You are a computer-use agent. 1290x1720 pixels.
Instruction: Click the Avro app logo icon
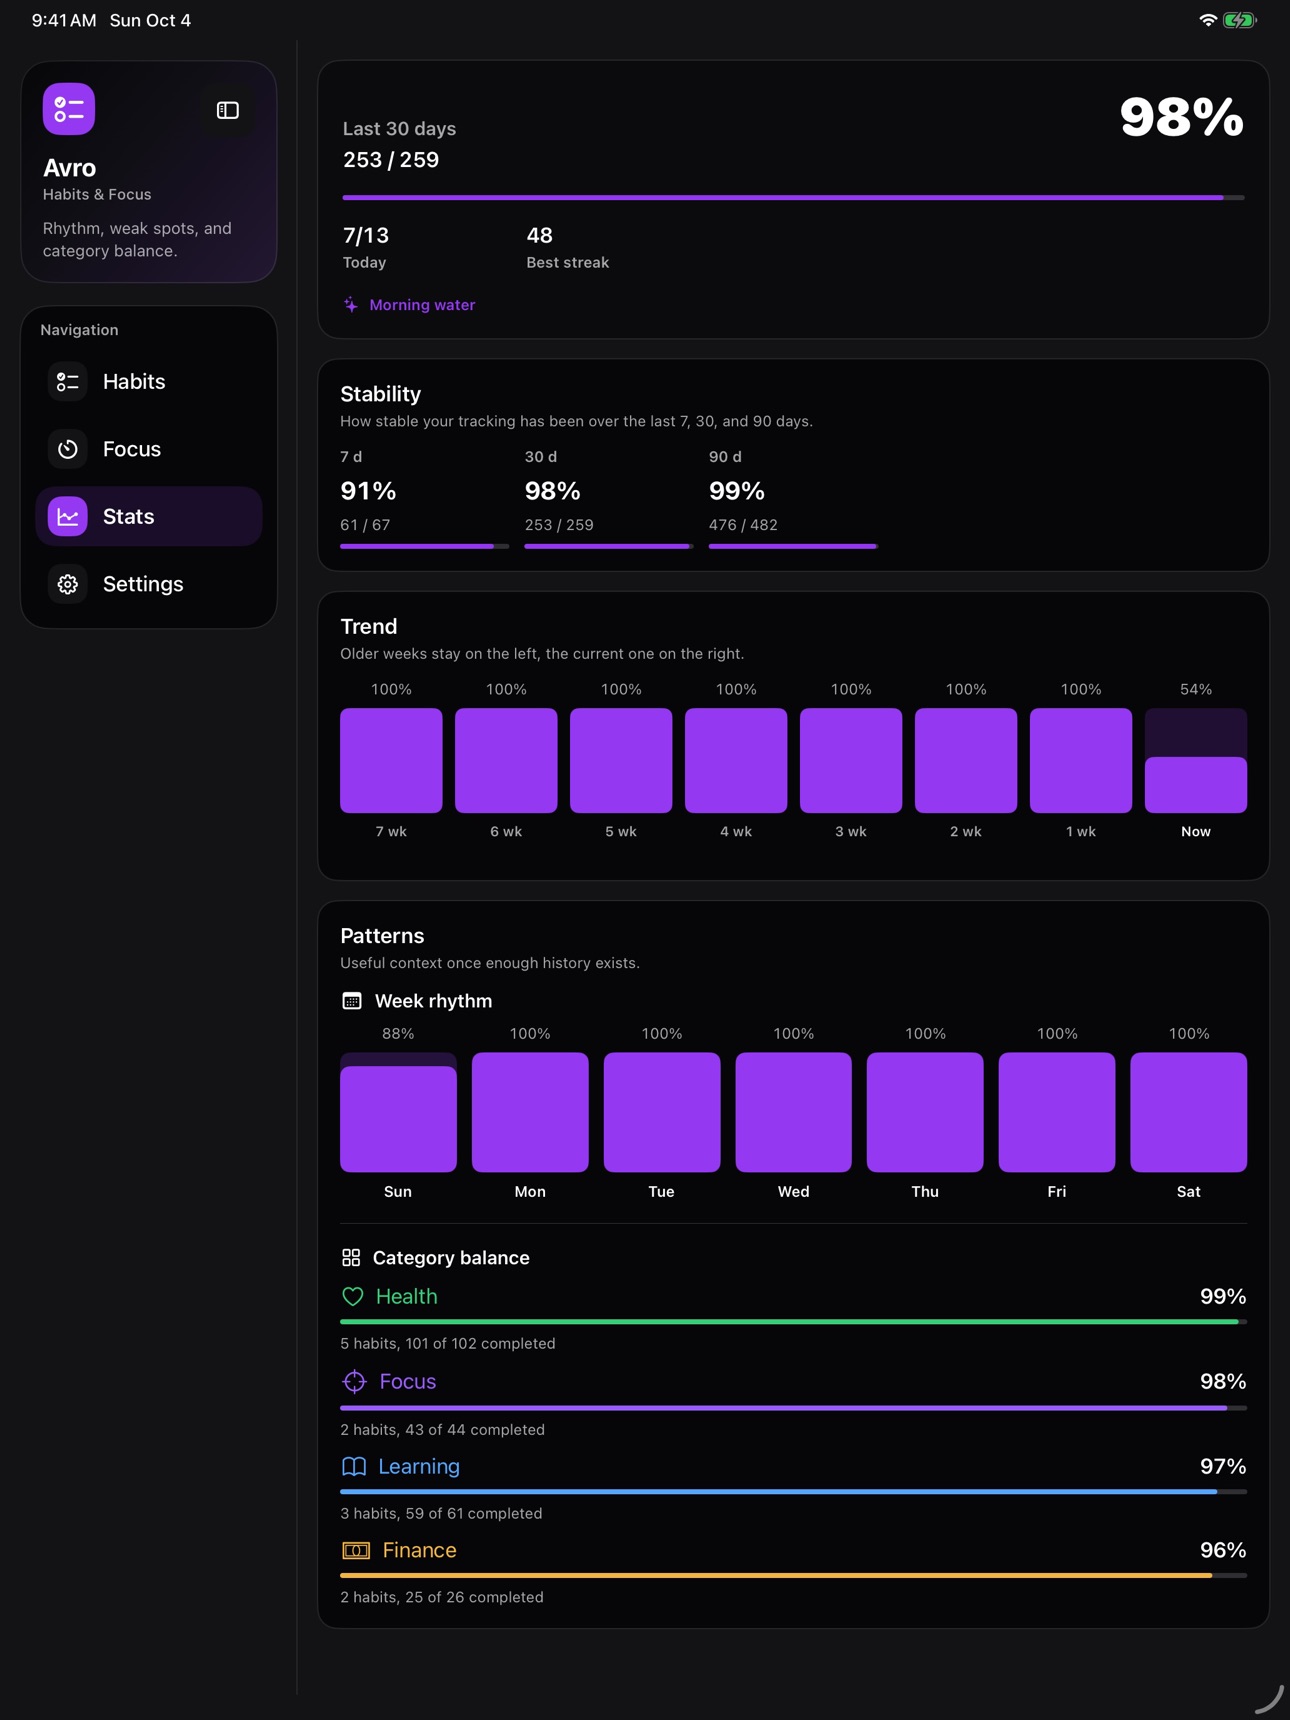(x=69, y=109)
